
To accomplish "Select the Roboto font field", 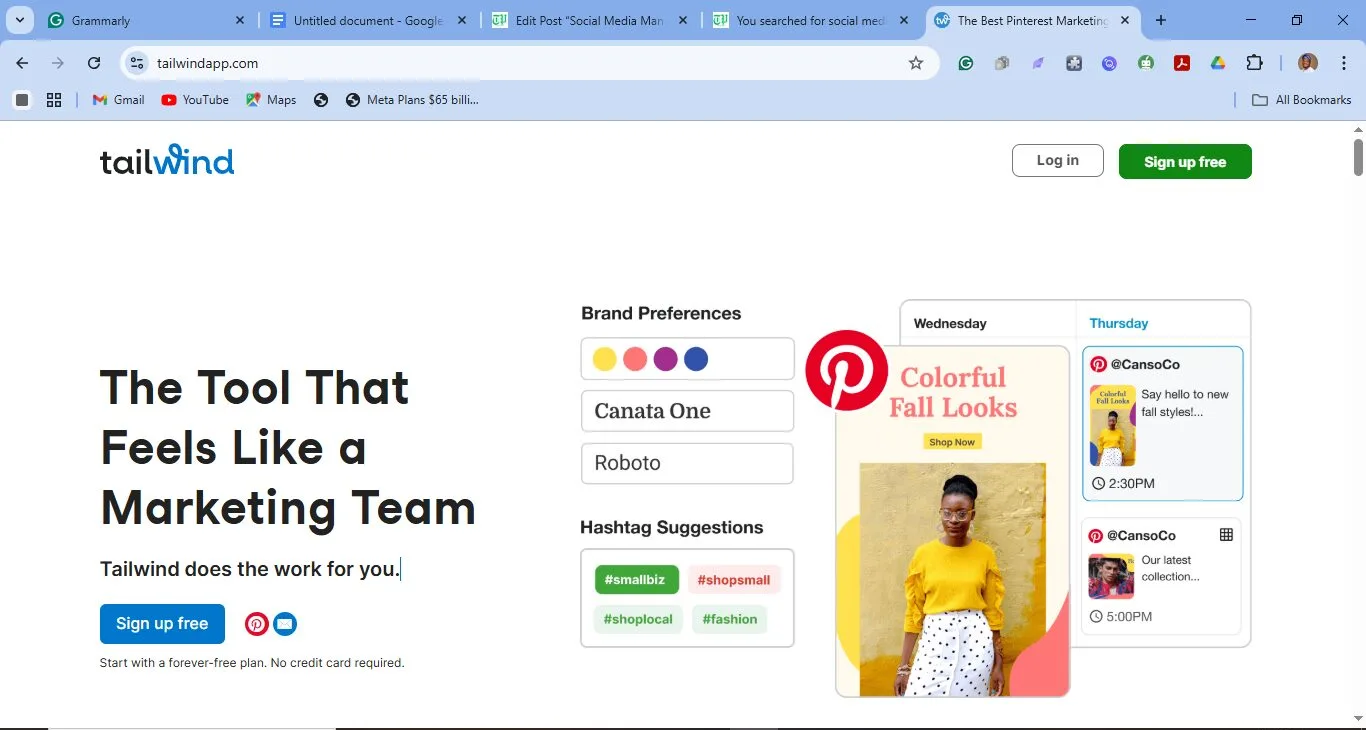I will 687,464.
